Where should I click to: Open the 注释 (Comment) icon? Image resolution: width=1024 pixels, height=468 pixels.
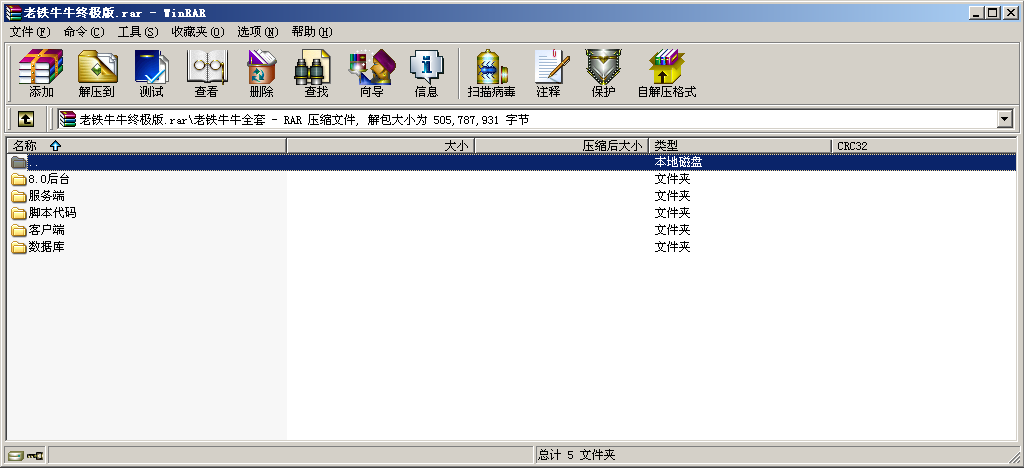[548, 74]
